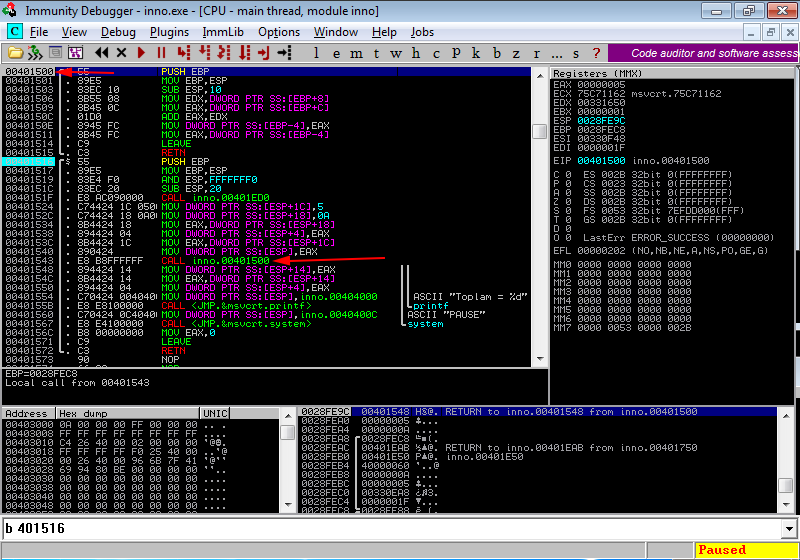Open the Debug menu
800x560 pixels.
118,32
